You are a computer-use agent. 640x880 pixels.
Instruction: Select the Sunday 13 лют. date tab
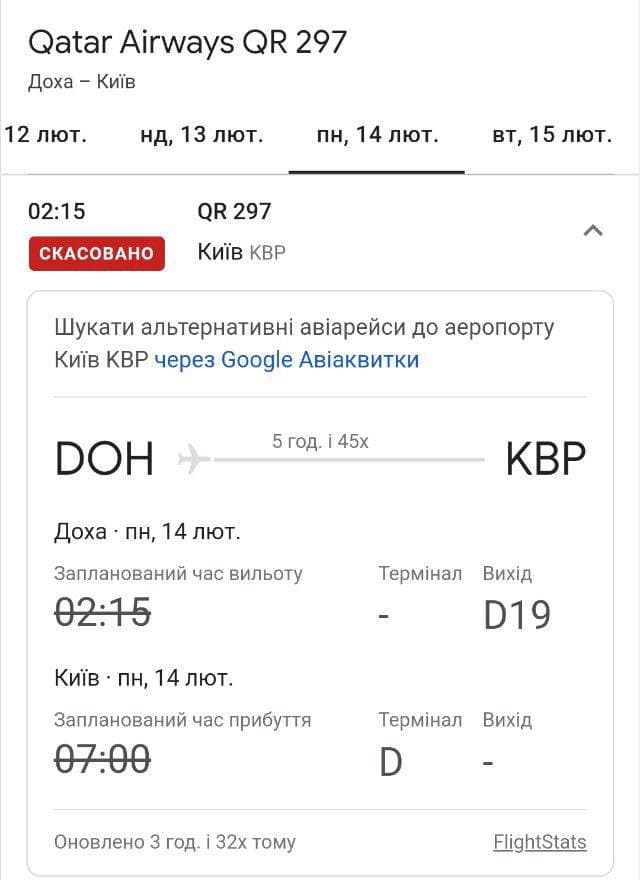pos(202,135)
